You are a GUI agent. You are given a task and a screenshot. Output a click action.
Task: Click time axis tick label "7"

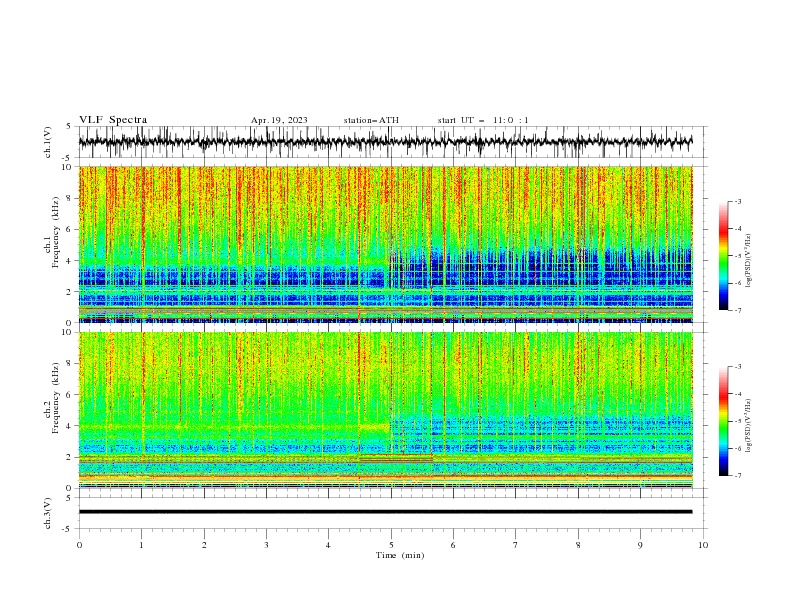point(516,545)
